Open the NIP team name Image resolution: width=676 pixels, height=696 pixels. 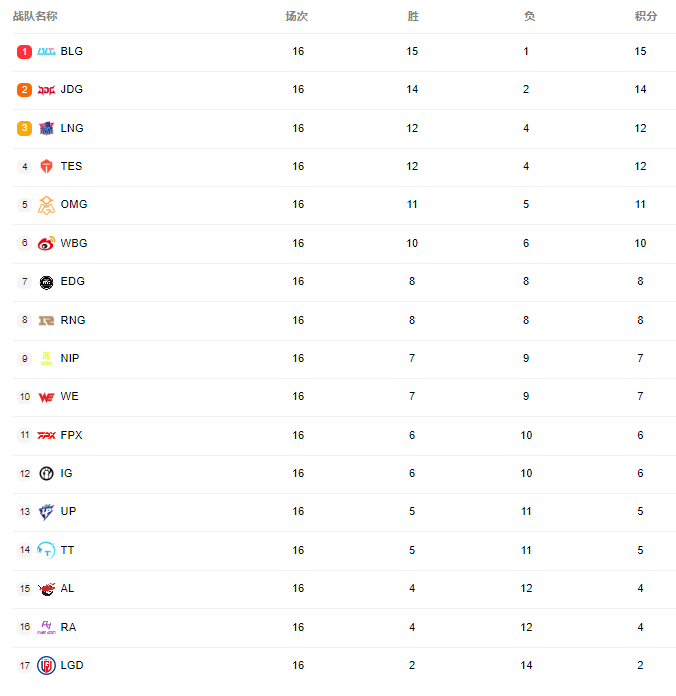[x=70, y=358]
